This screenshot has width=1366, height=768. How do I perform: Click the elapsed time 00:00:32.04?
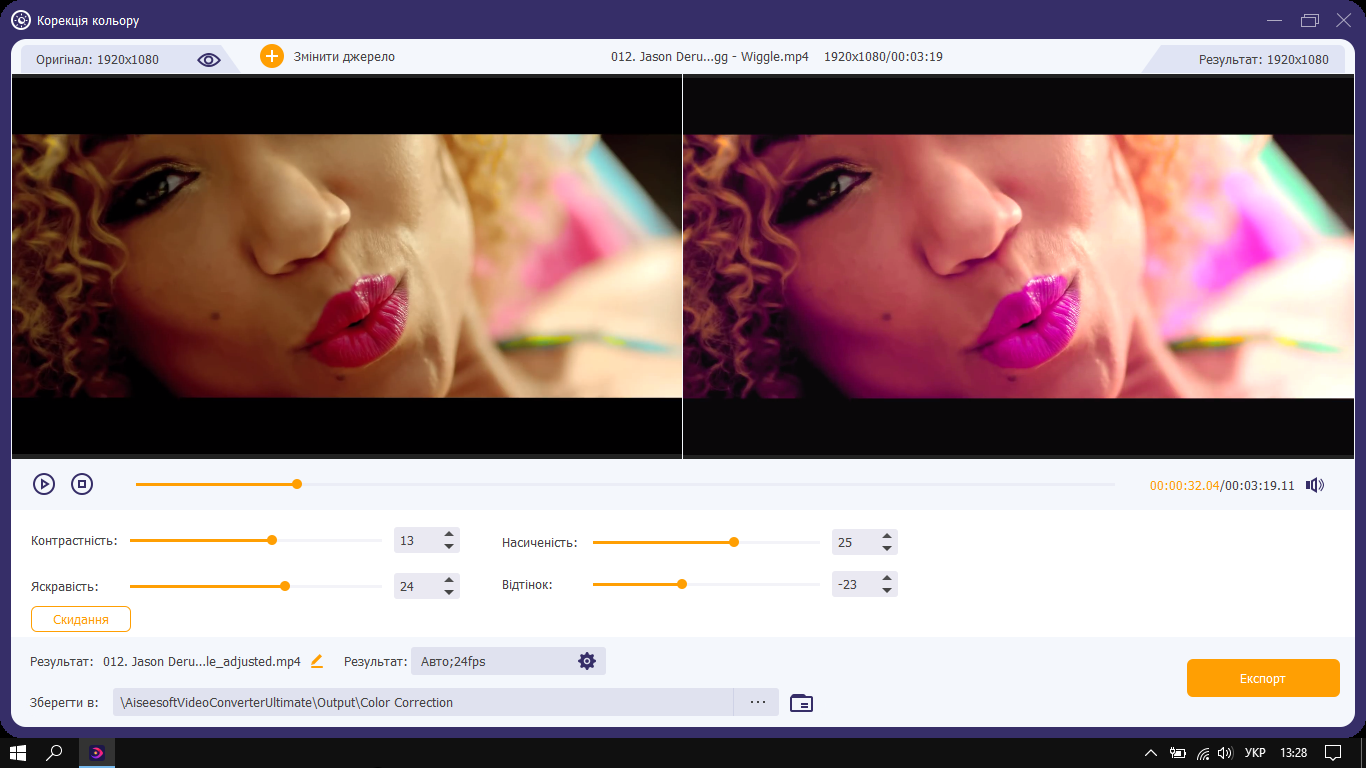coord(1184,486)
